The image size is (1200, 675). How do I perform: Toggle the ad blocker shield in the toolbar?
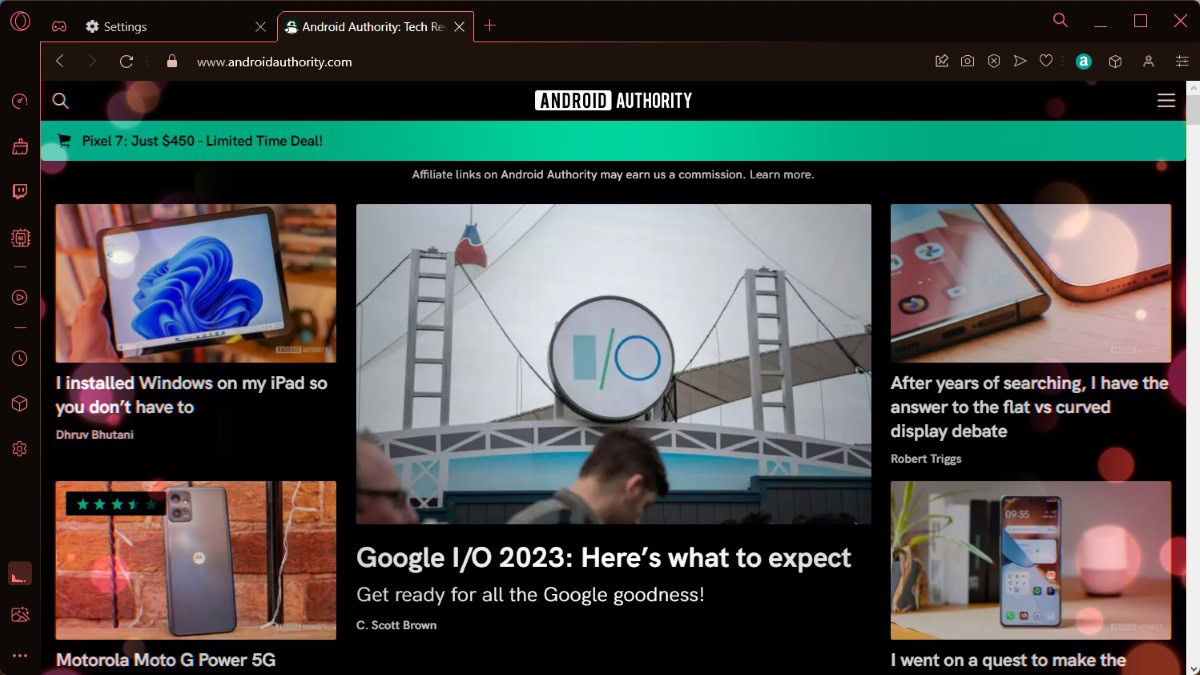coord(994,61)
